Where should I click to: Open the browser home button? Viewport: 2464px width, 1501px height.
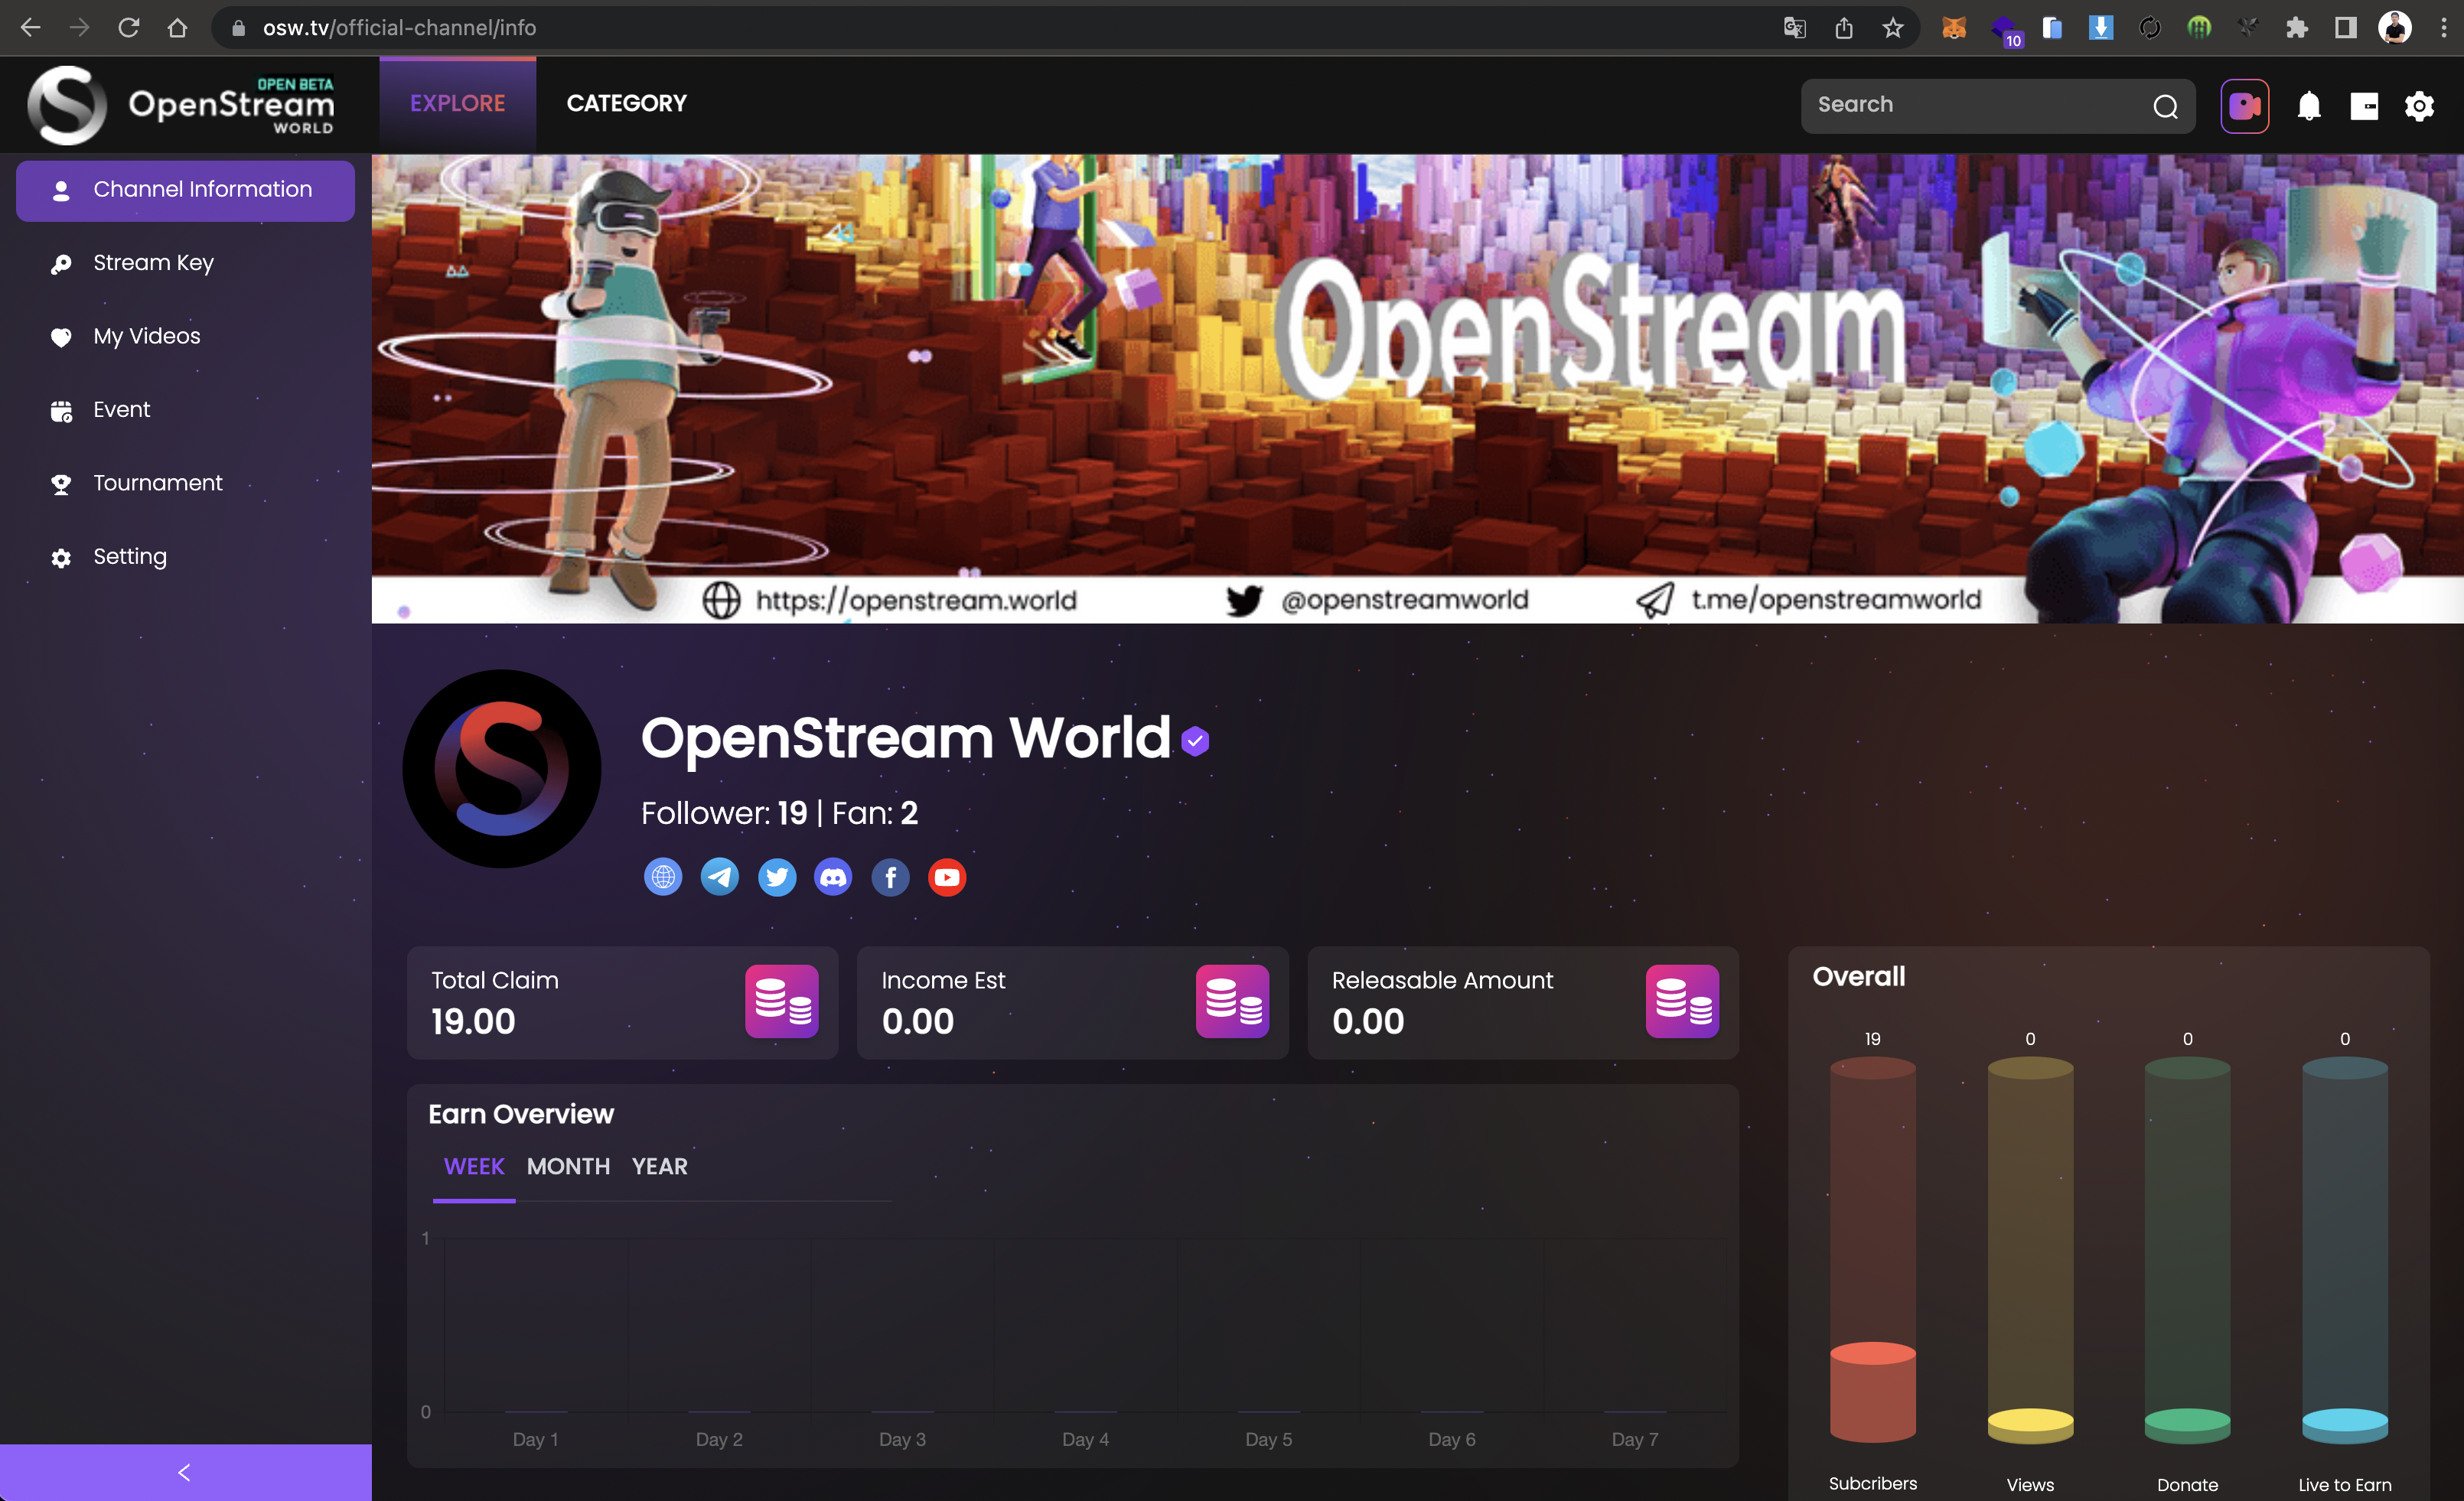point(177,27)
